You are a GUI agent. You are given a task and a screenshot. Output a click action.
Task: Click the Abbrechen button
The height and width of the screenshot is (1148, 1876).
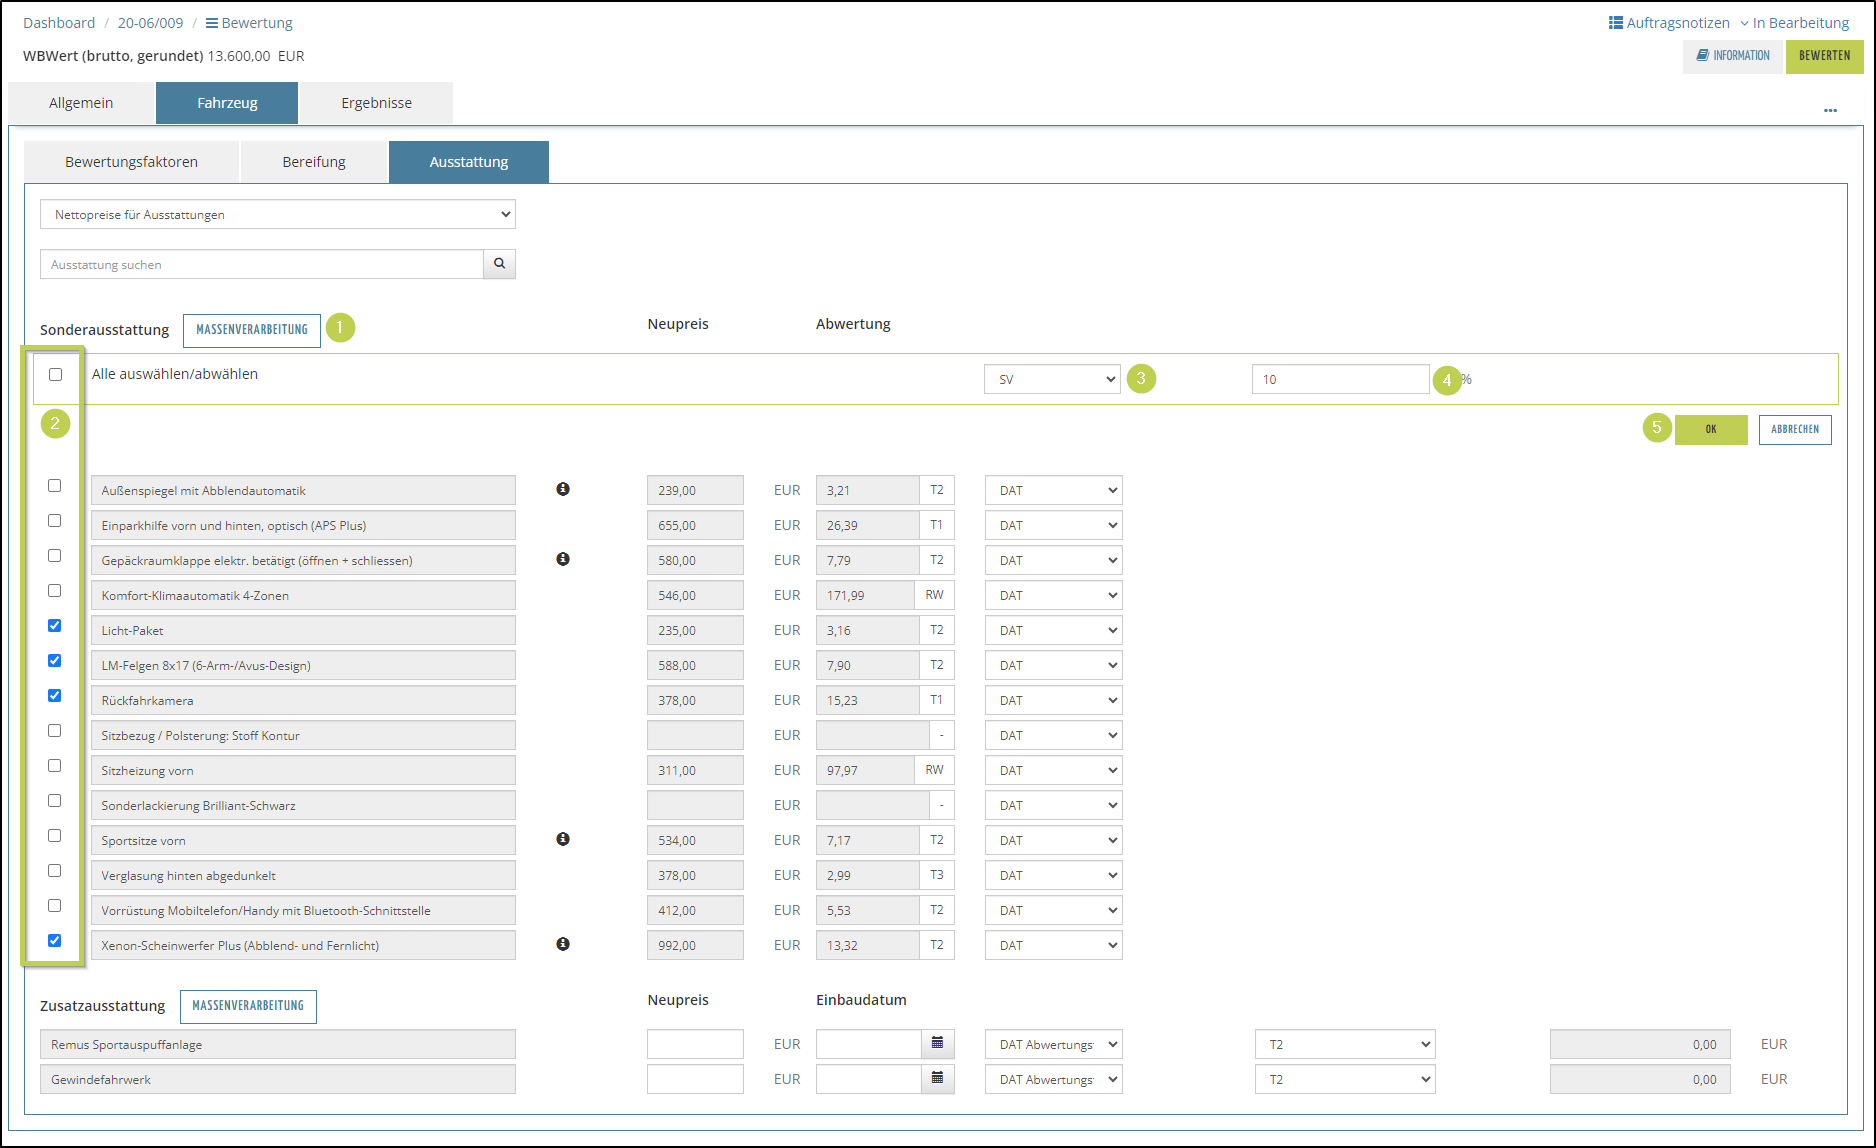(1794, 429)
